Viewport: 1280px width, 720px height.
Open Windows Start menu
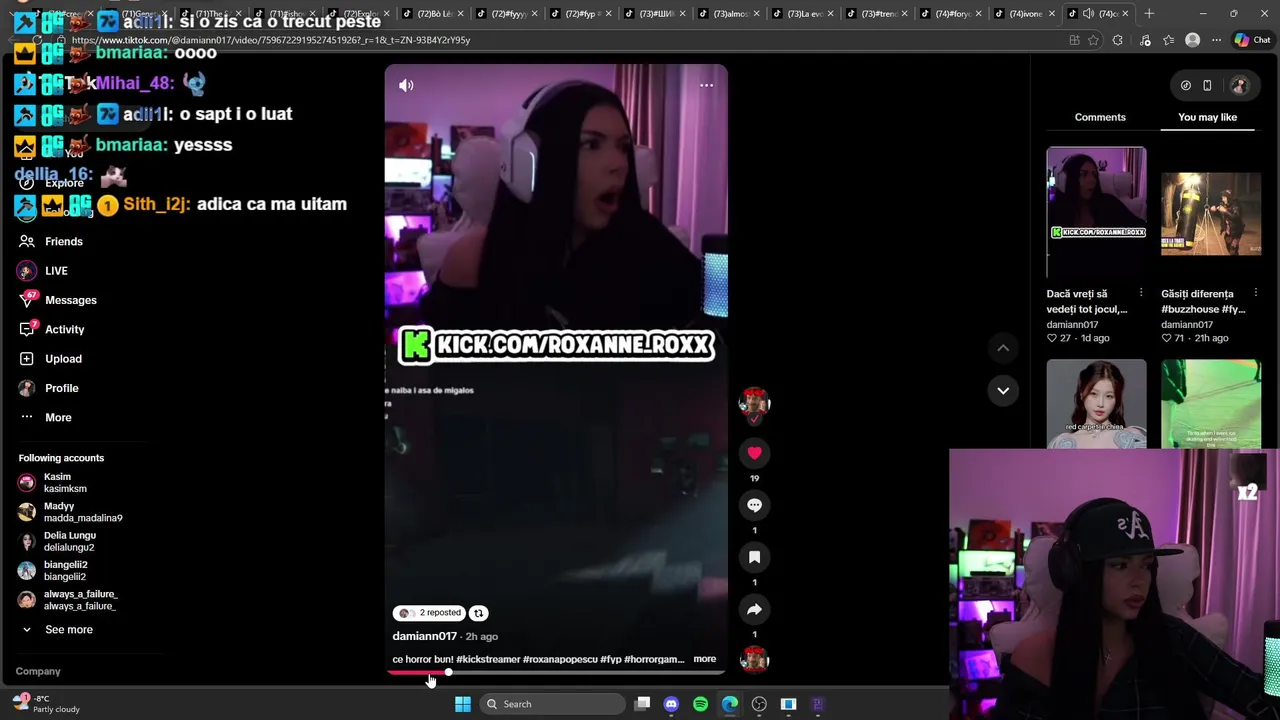coord(462,704)
